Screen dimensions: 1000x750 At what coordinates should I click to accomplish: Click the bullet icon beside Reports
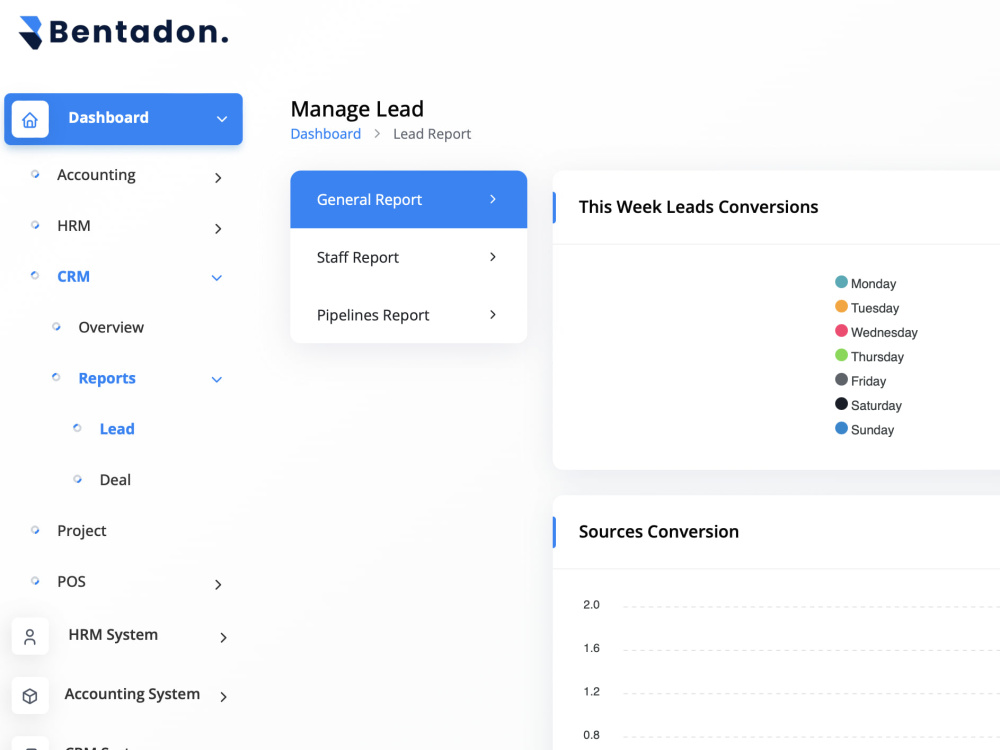(56, 378)
